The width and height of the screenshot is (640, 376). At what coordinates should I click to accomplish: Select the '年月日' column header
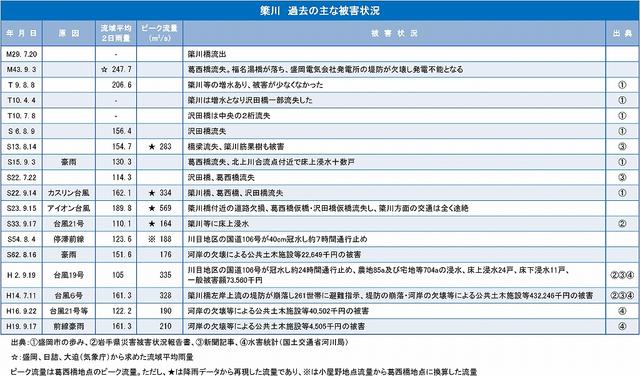coord(22,33)
